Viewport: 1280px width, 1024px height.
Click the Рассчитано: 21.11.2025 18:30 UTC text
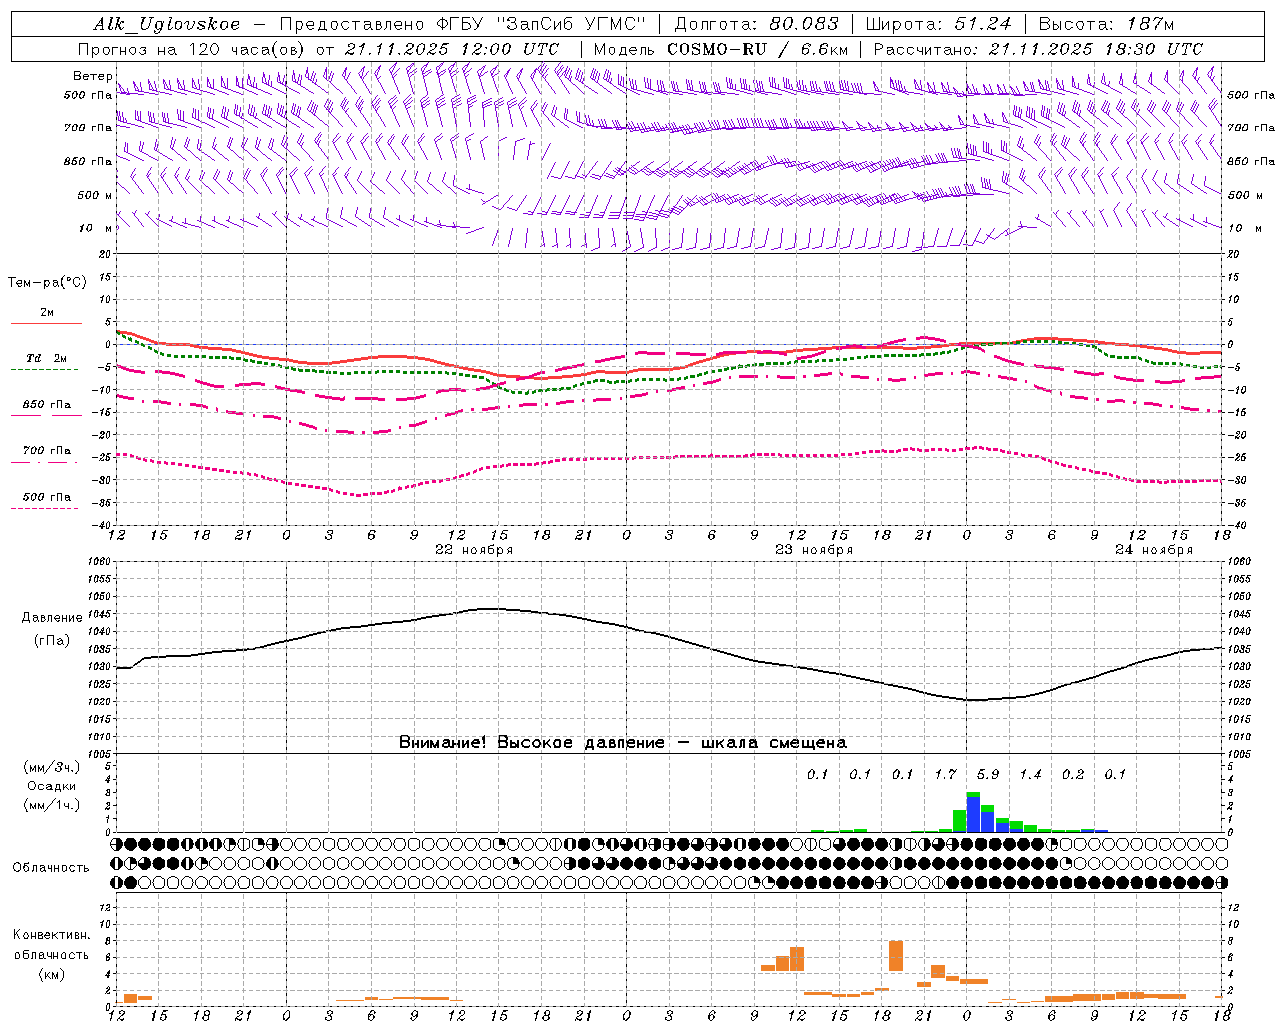1038,49
